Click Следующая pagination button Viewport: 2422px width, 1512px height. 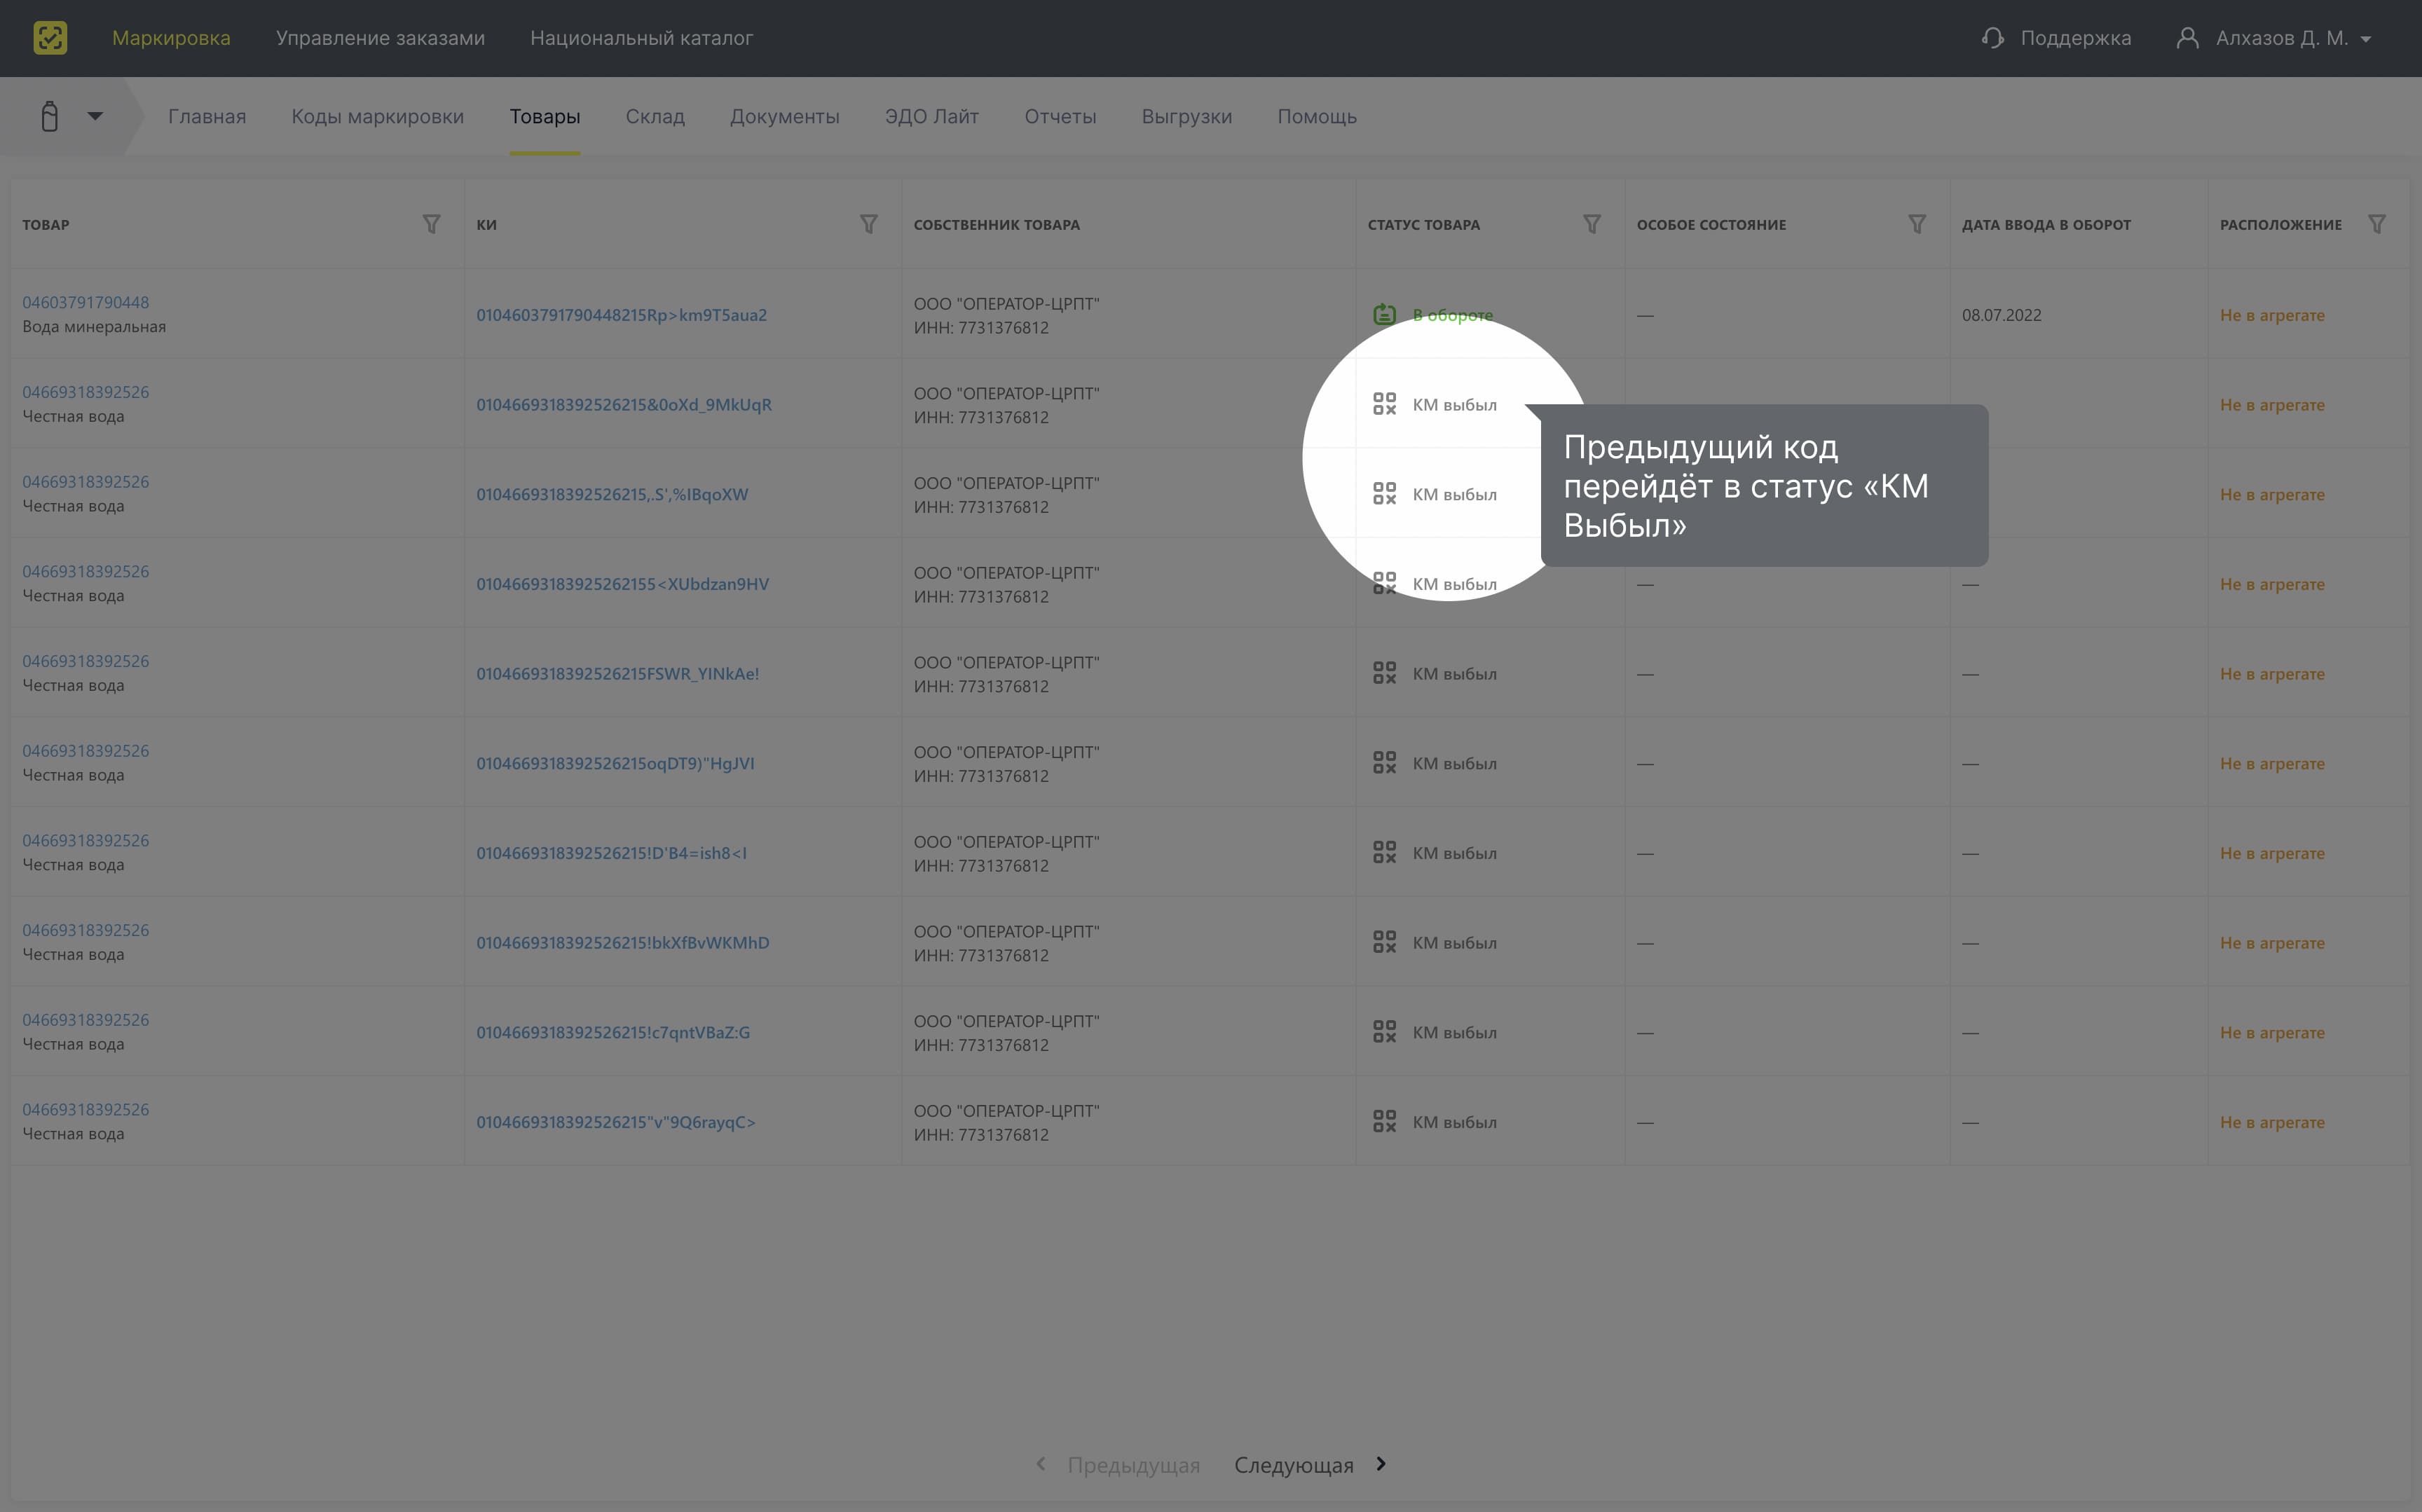point(1293,1465)
